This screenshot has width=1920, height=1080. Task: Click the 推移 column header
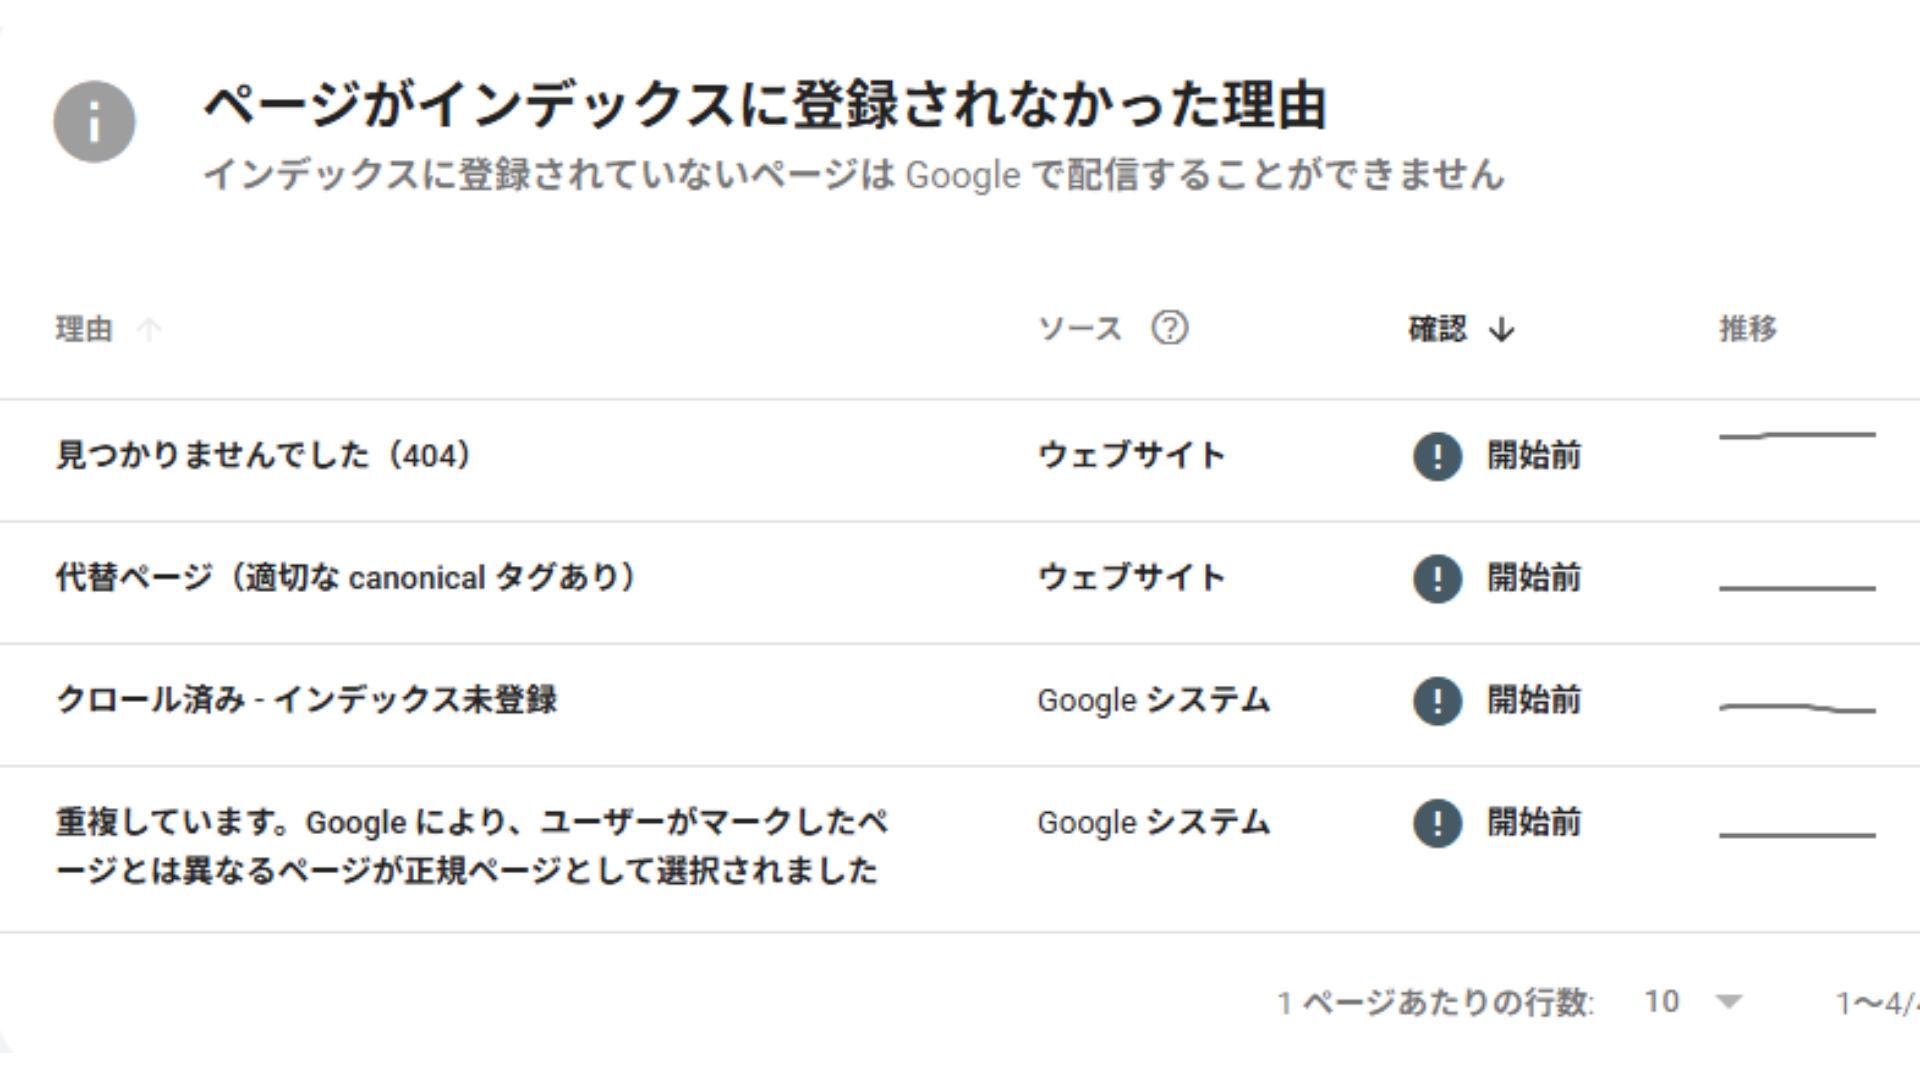(1747, 329)
